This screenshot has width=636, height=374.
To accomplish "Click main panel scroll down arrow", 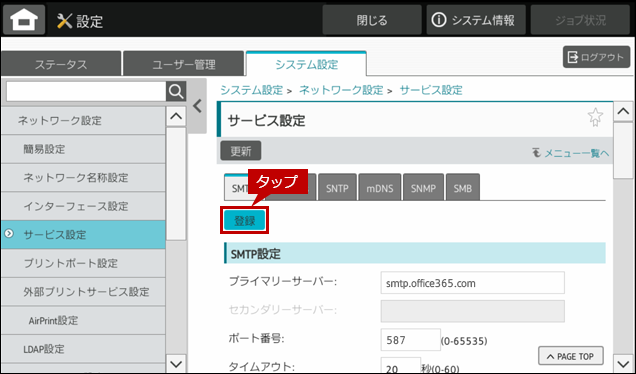I will pos(623,363).
